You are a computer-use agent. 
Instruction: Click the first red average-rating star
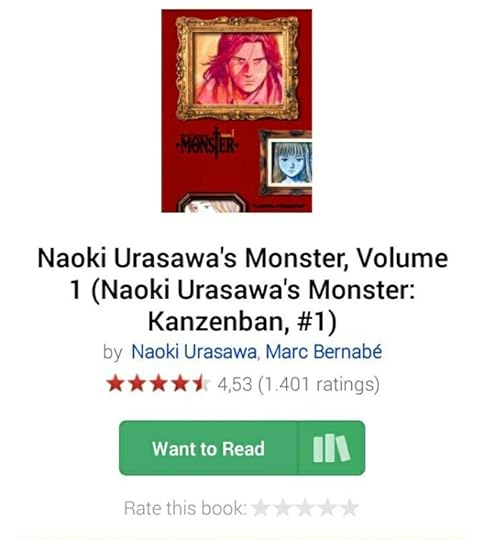point(115,384)
